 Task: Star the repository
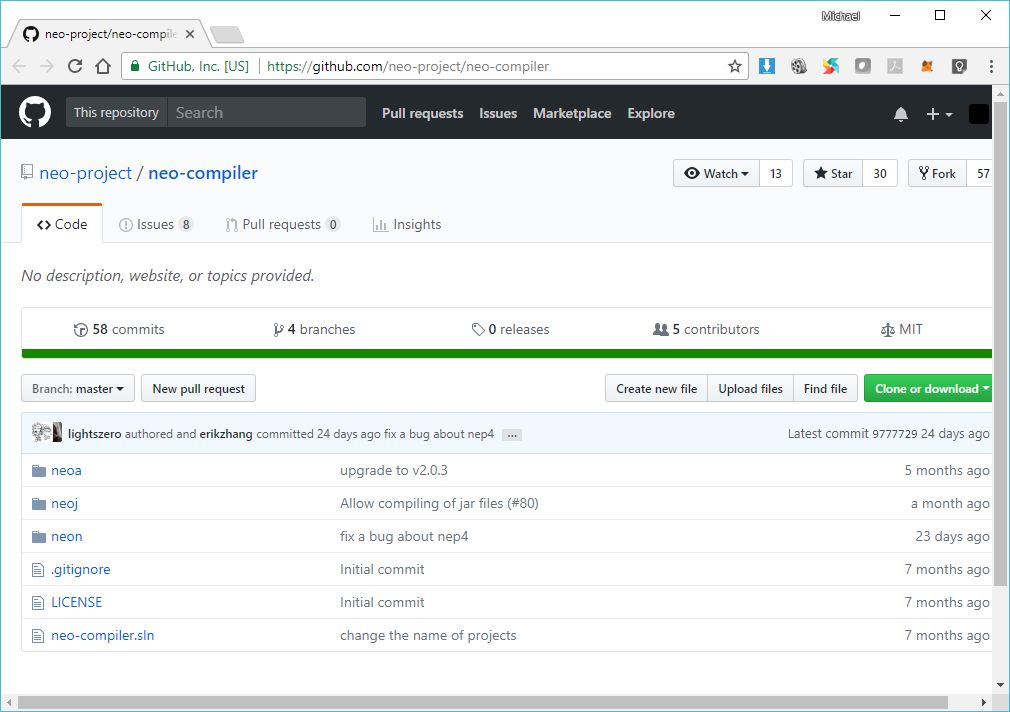click(x=832, y=173)
